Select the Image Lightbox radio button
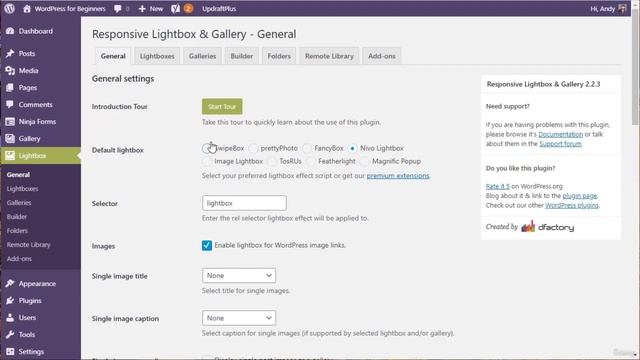Viewport: 640px width, 360px height. click(x=207, y=161)
